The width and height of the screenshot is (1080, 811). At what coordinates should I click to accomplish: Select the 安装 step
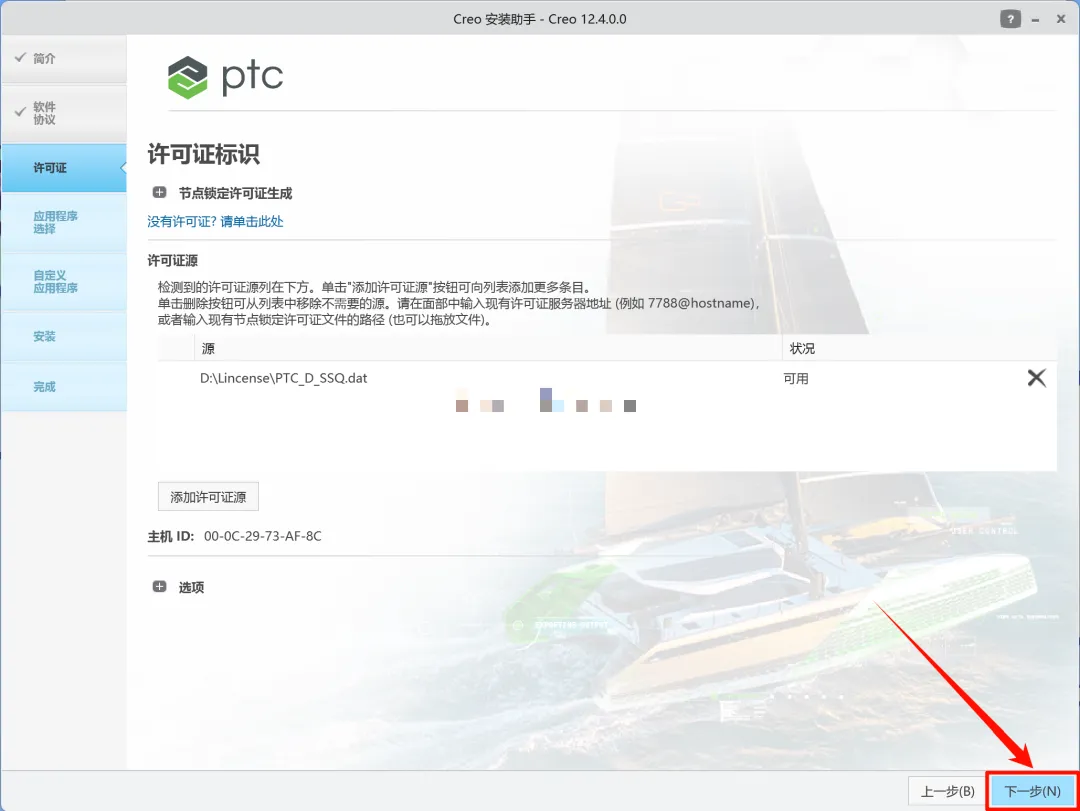[64, 337]
